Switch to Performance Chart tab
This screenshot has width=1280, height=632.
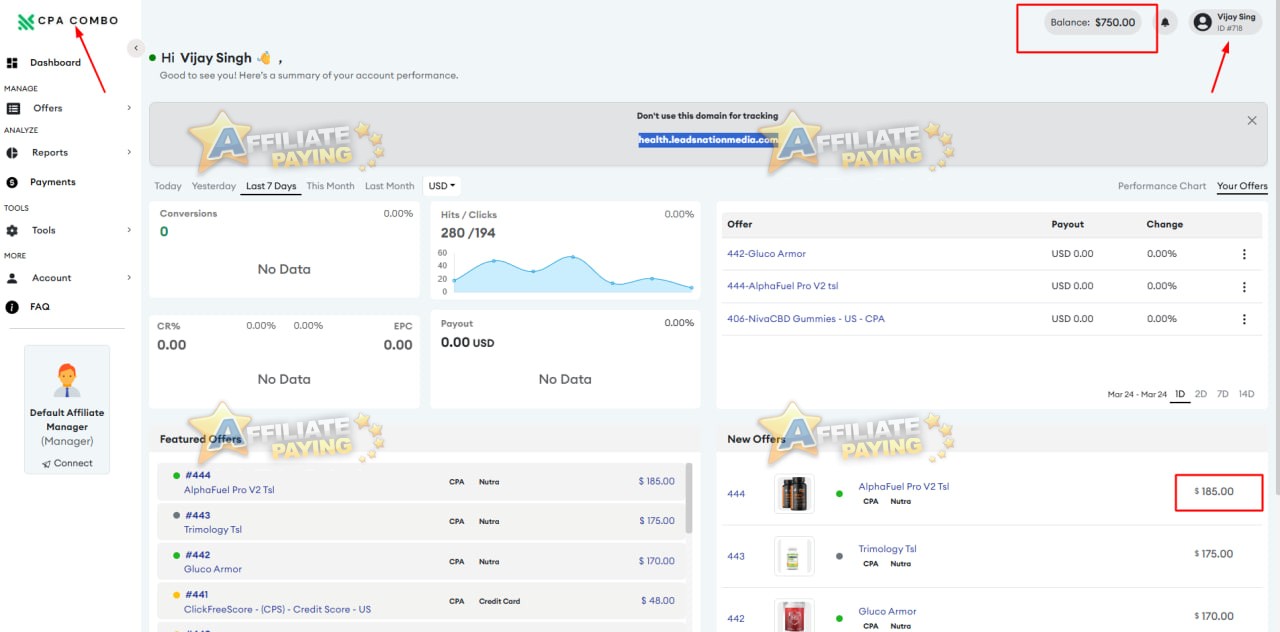click(x=1162, y=186)
